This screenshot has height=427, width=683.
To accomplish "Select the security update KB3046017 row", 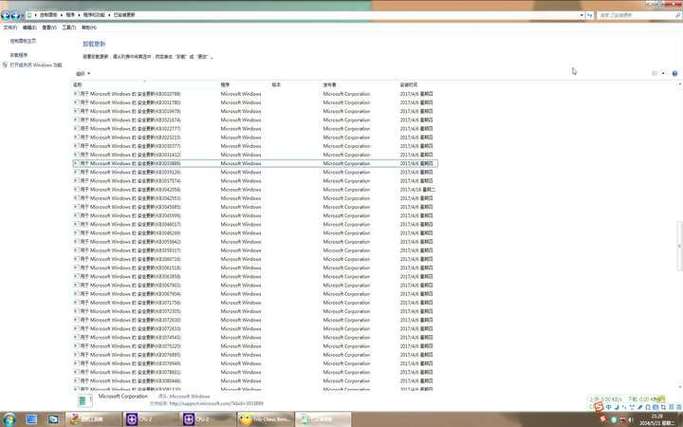I will coord(255,224).
